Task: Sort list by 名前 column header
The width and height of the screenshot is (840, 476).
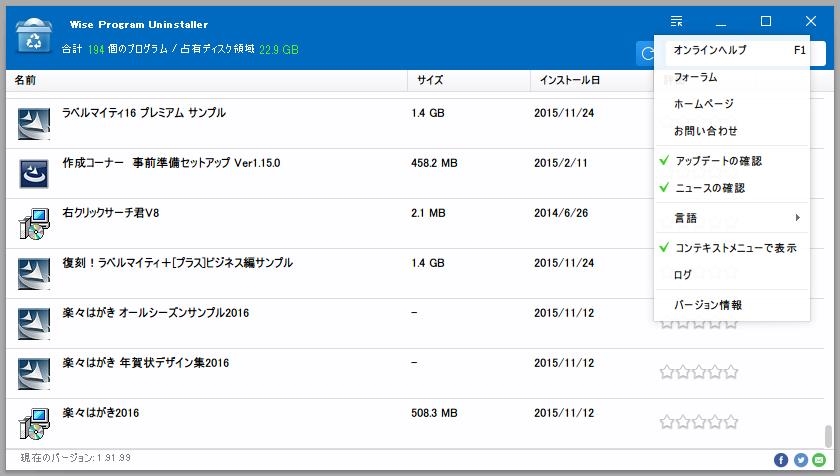Action: 206,80
